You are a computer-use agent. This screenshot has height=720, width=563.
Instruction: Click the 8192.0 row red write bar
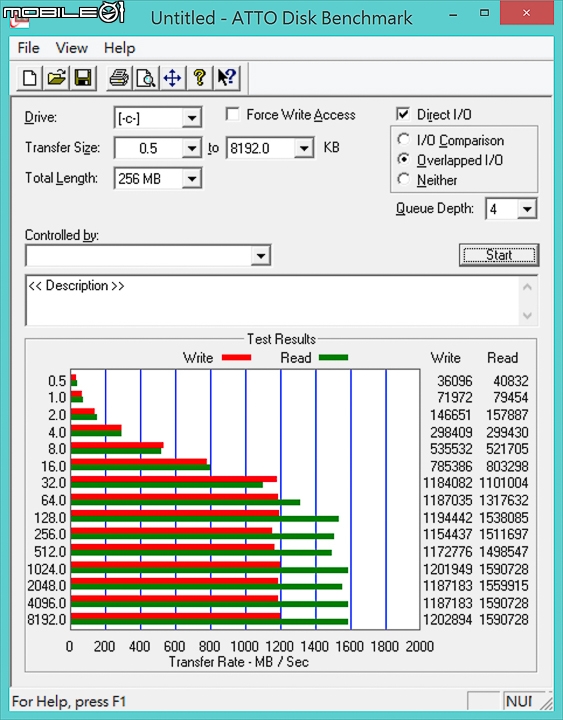(x=176, y=616)
